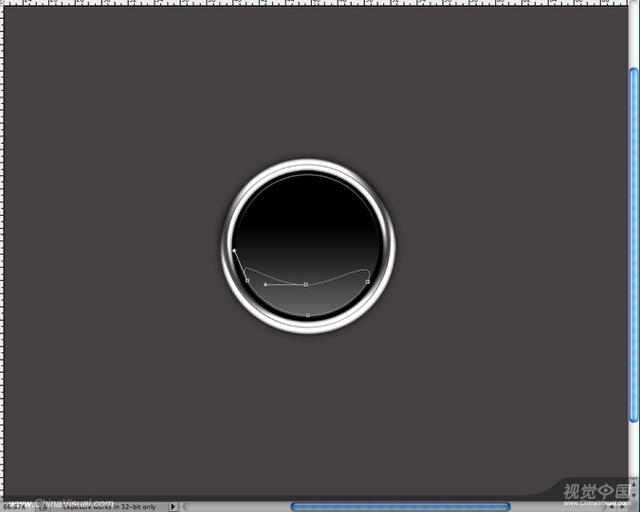Click the status bar info text field

pos(108,506)
